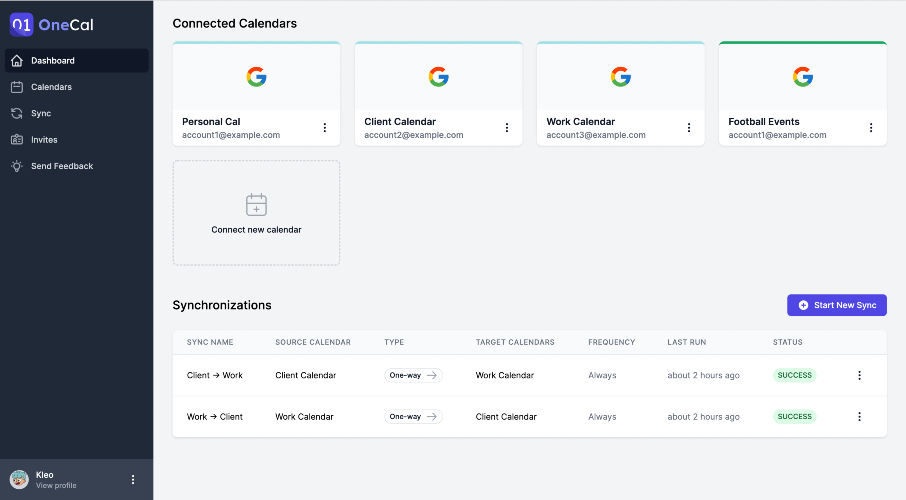Image resolution: width=906 pixels, height=500 pixels.
Task: Click the Sync arrows icon
Action: tap(17, 113)
